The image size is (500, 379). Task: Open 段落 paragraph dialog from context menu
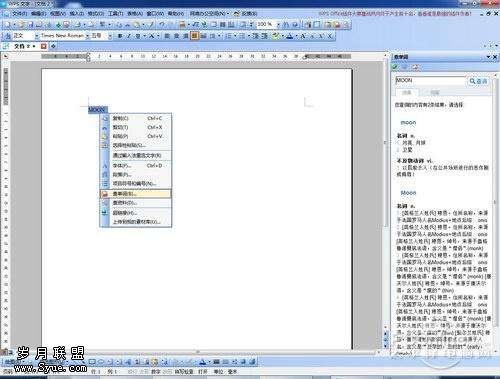click(x=136, y=175)
